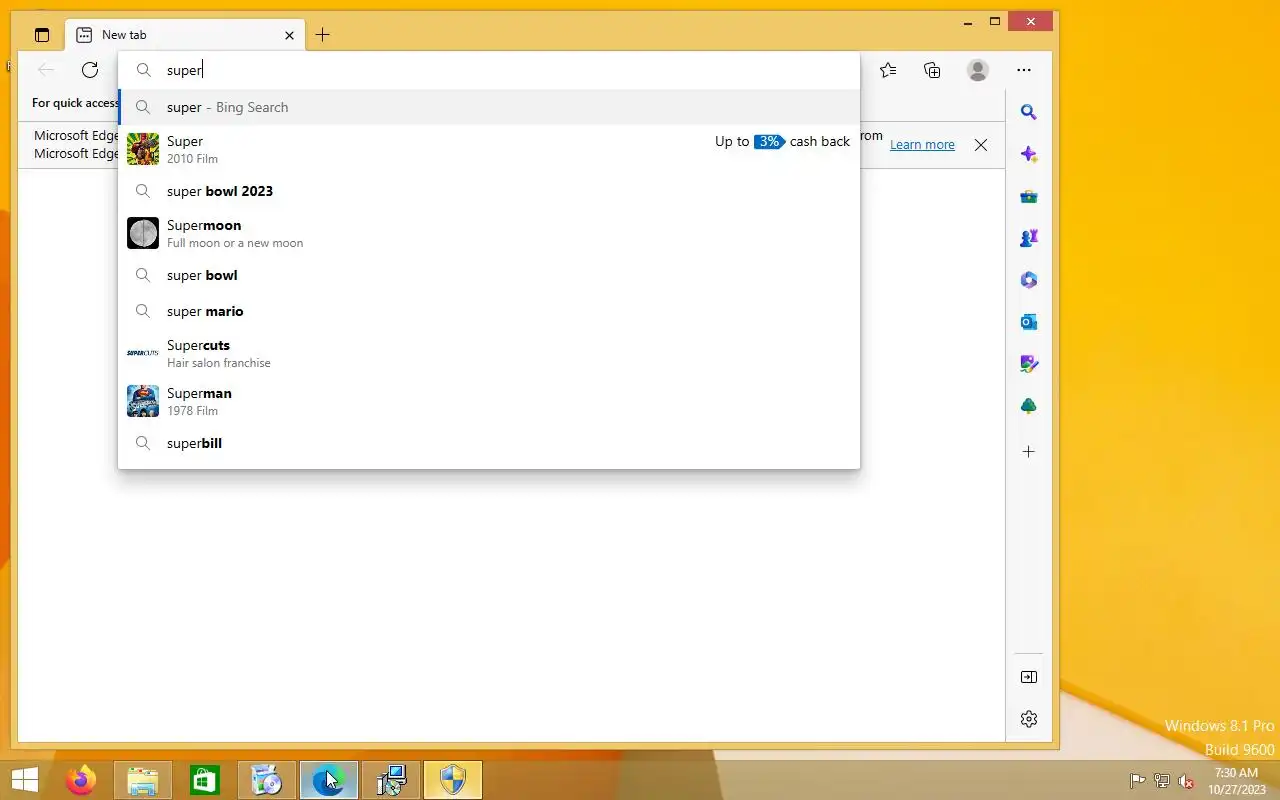Open File Explorer from the taskbar

pyautogui.click(x=143, y=780)
